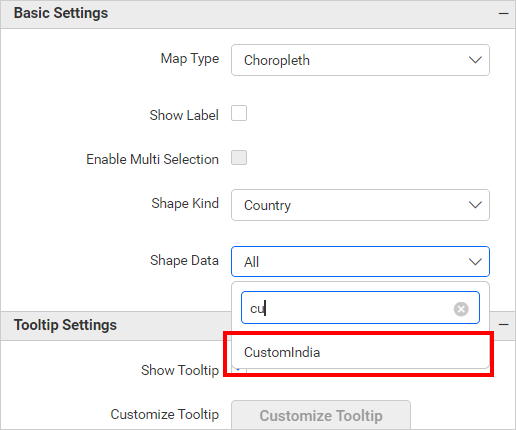This screenshot has height=430, width=516.
Task: Close the Shape Data box showing All
Action: tap(360, 262)
